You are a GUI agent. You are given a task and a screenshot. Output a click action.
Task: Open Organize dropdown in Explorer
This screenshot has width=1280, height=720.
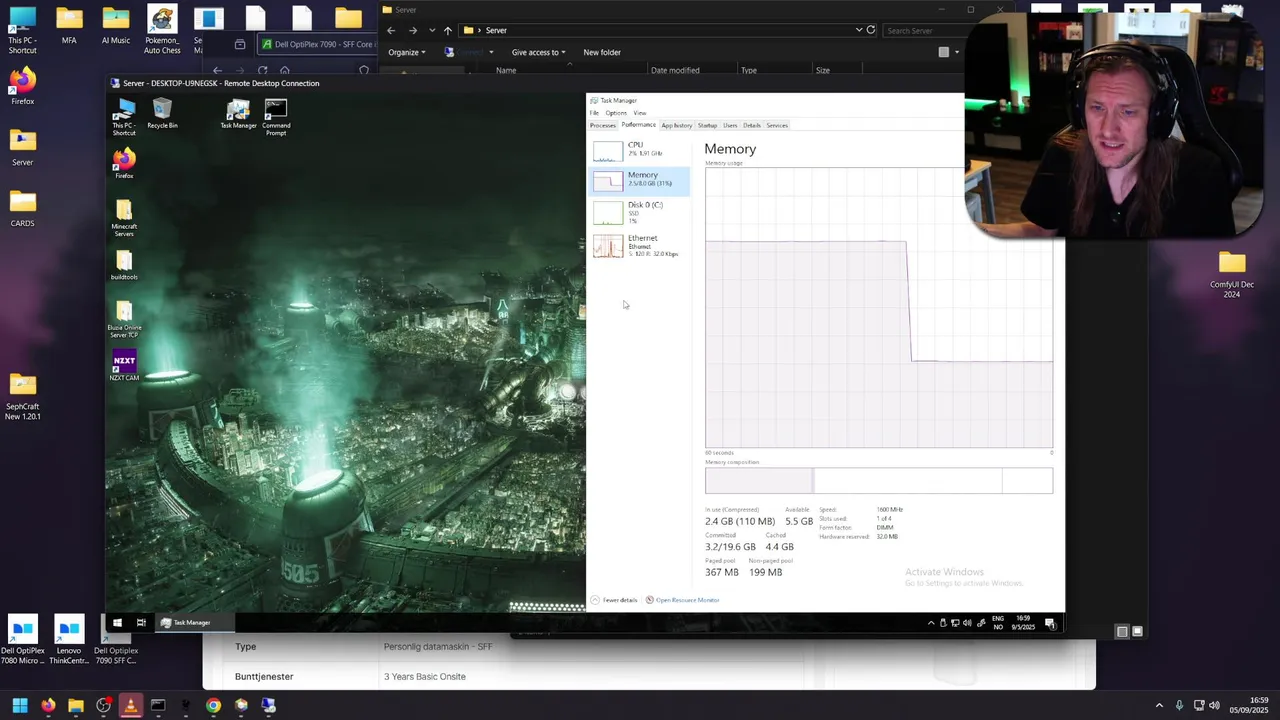click(407, 52)
